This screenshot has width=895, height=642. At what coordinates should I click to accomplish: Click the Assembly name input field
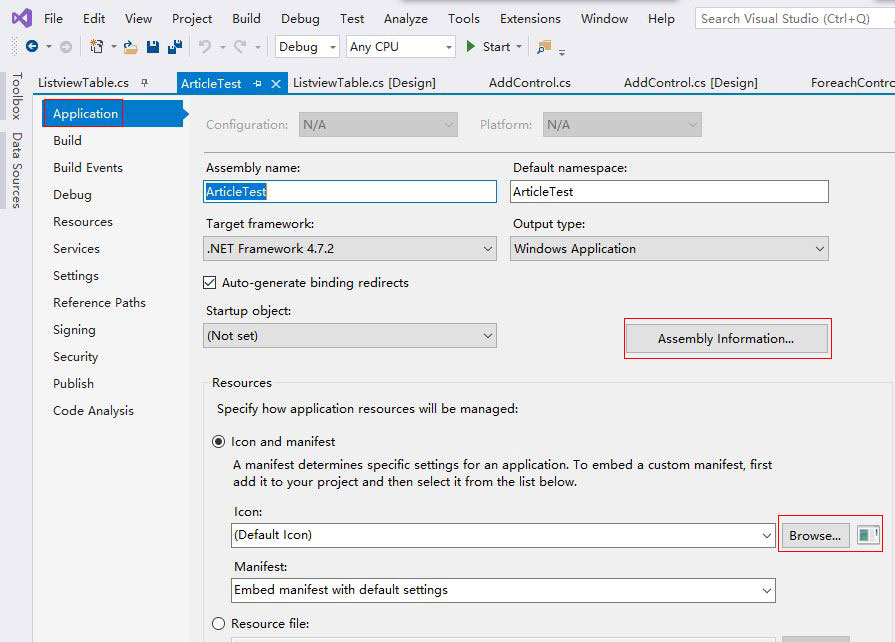click(350, 192)
